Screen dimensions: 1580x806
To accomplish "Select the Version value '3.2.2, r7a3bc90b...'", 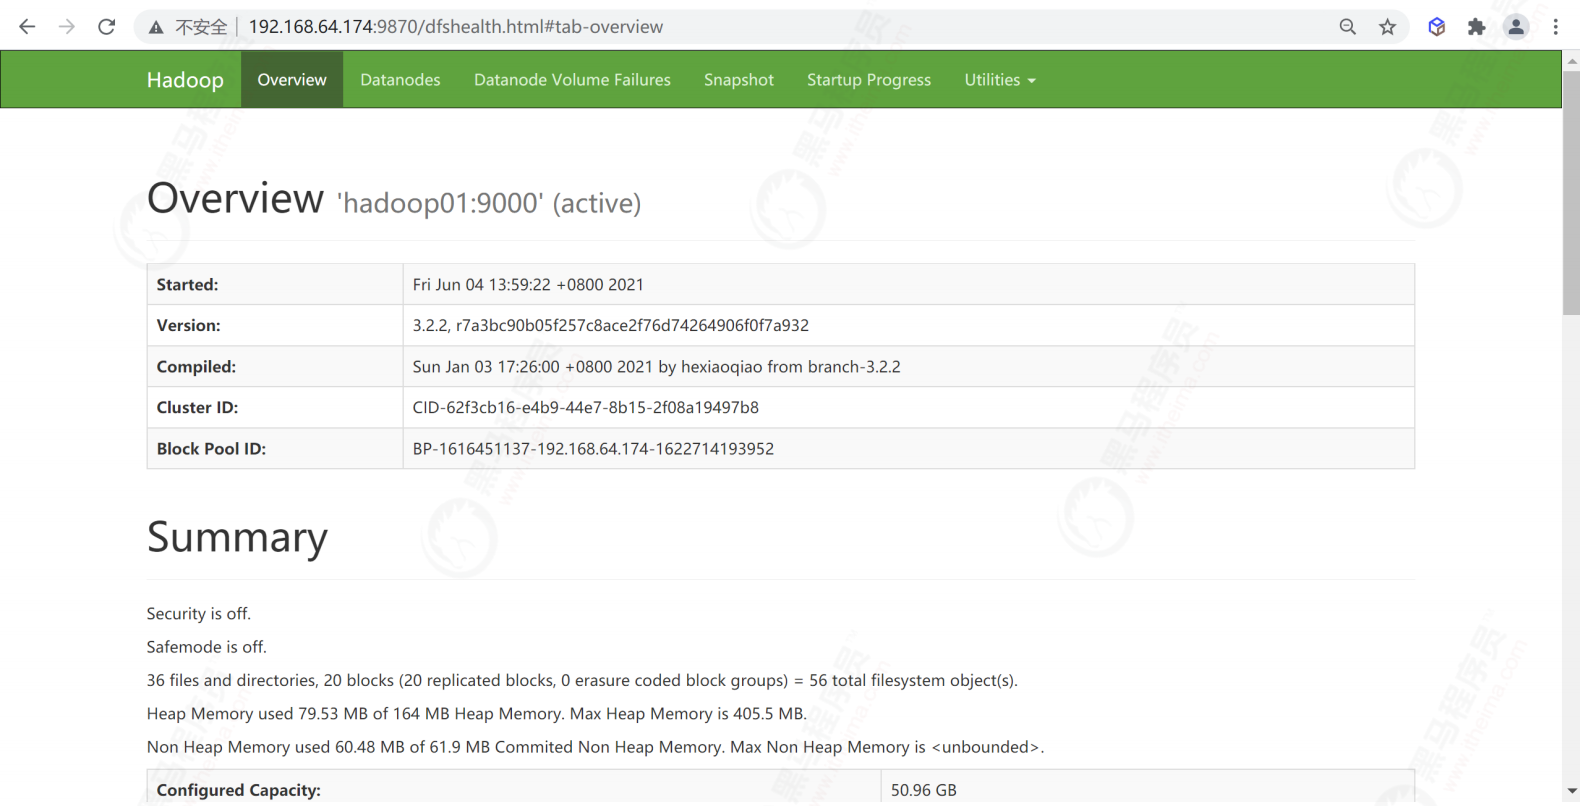I will click(x=610, y=326).
